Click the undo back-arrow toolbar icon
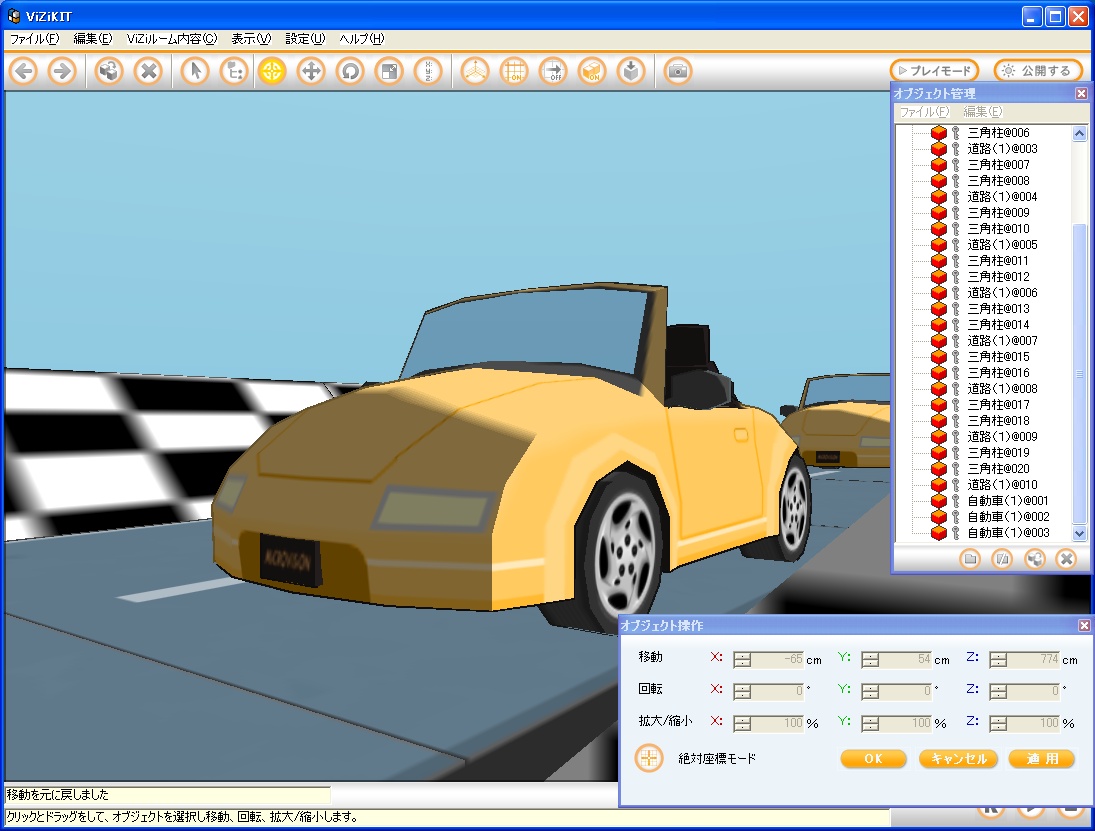Screen dimensions: 1095x831 tap(24, 71)
